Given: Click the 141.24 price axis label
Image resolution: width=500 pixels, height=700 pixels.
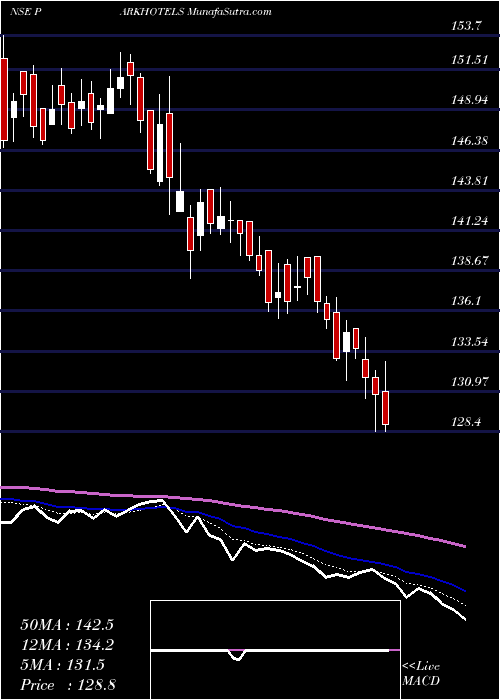Looking at the screenshot, I should tap(468, 221).
